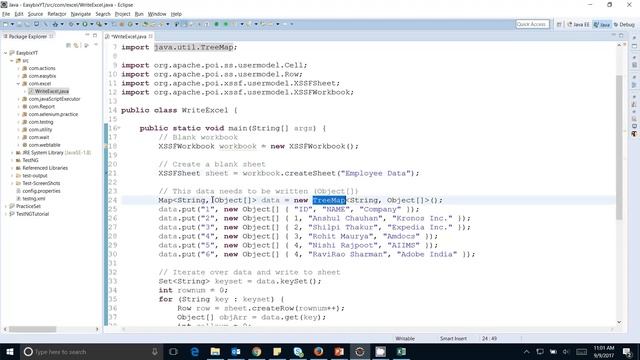Close the WriteExcel.java editor tab
Image resolution: width=640 pixels, height=360 pixels.
(x=151, y=36)
